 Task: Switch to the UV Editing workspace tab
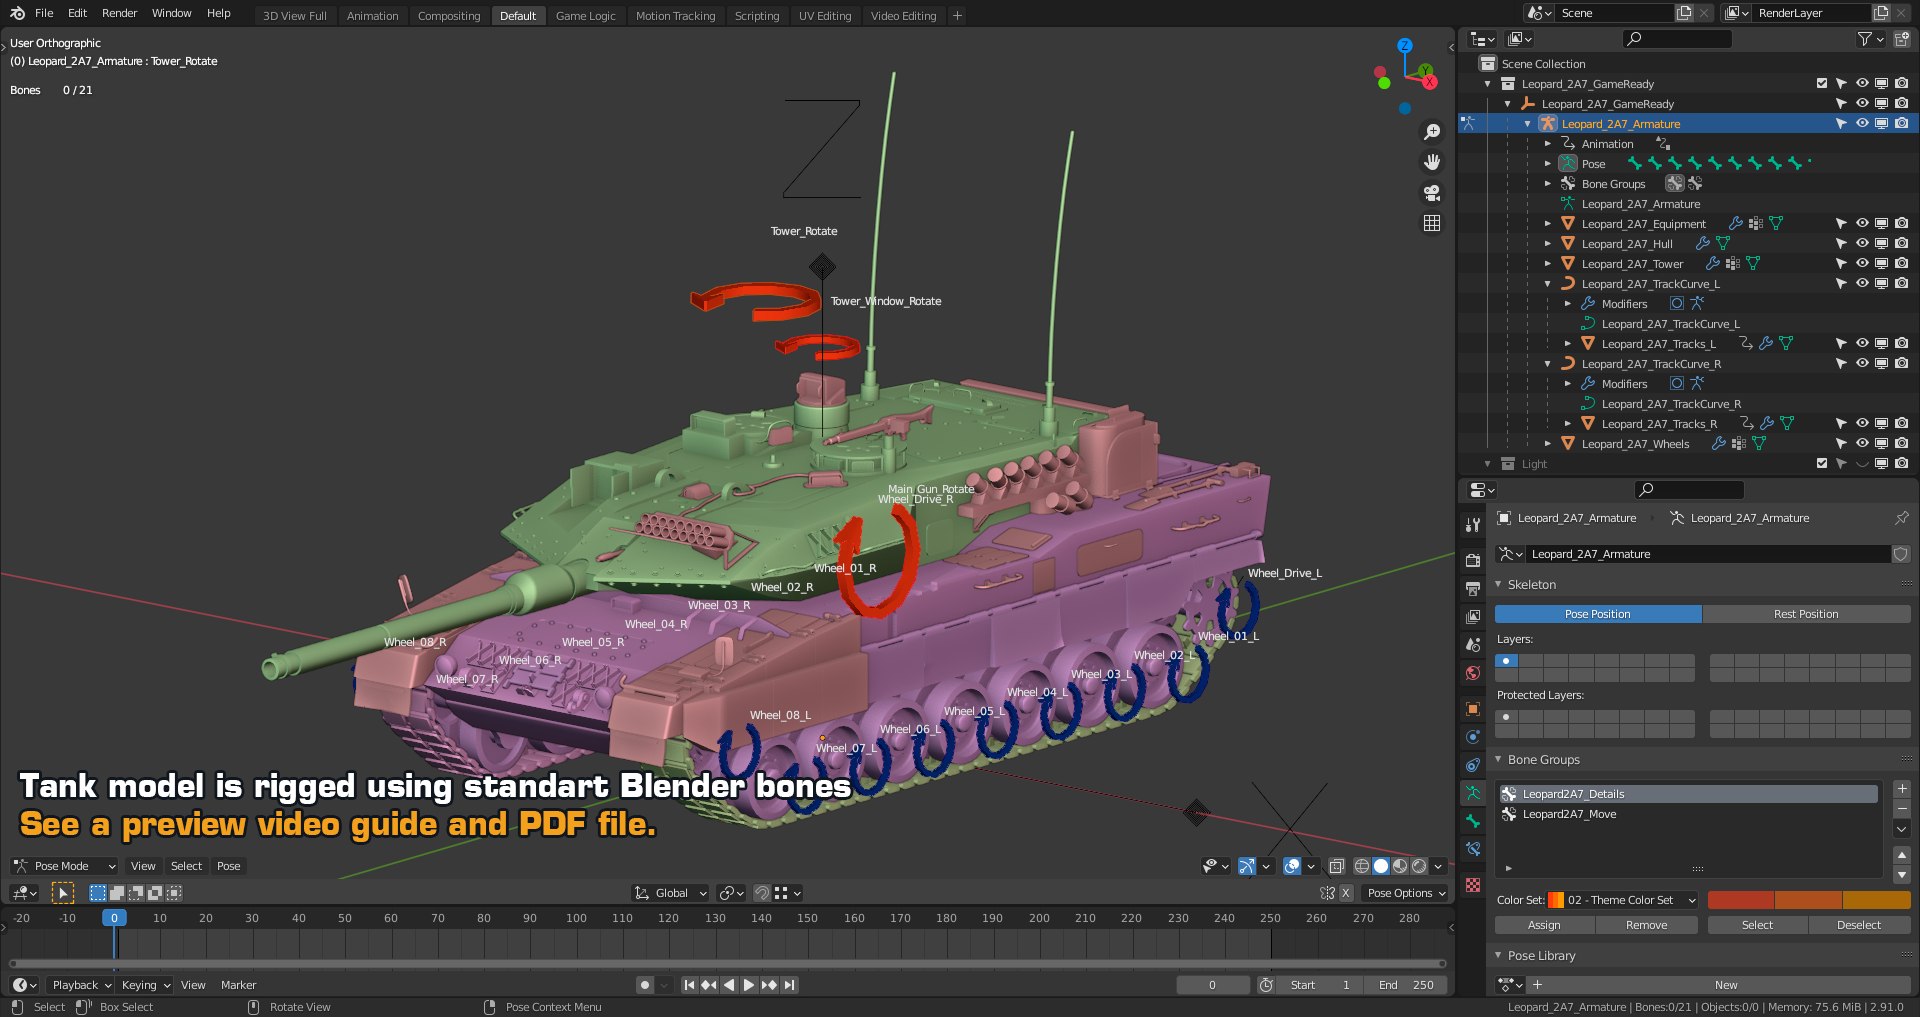click(x=825, y=16)
